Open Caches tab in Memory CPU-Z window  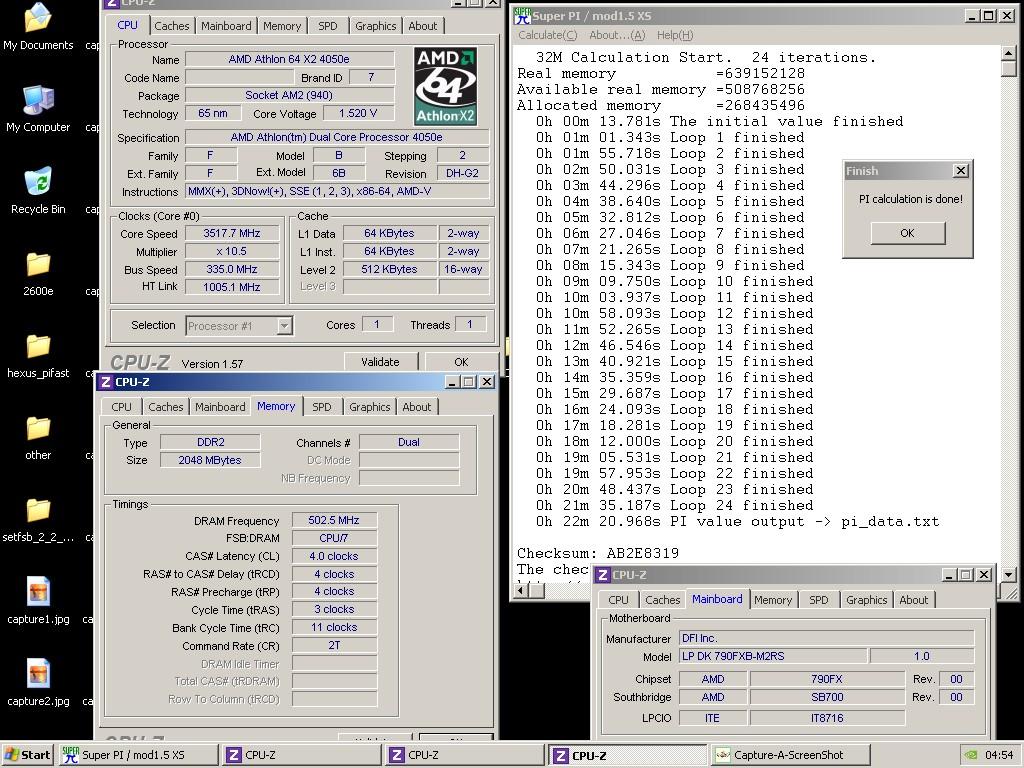166,407
